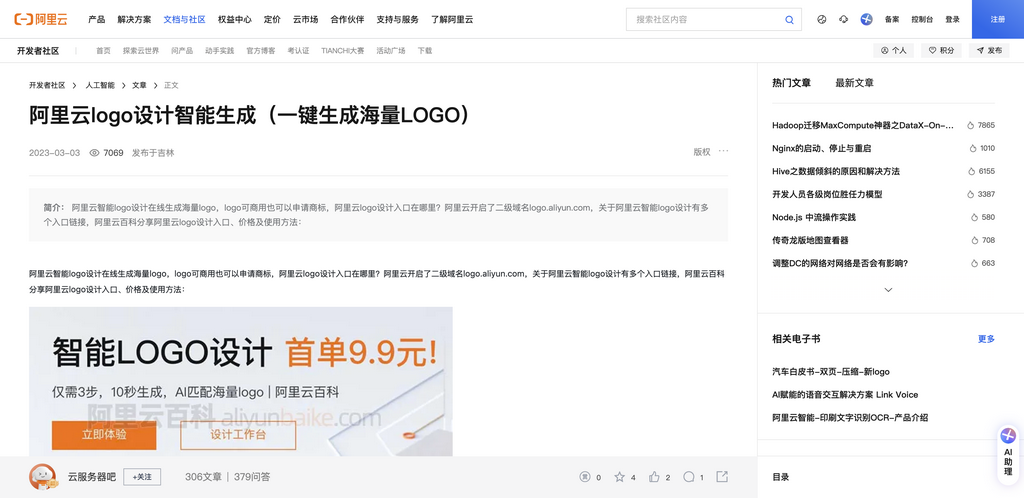Image resolution: width=1024 pixels, height=498 pixels.
Task: Open AI赋能的语音交互解决方案 Link Voice
Action: pyautogui.click(x=845, y=394)
